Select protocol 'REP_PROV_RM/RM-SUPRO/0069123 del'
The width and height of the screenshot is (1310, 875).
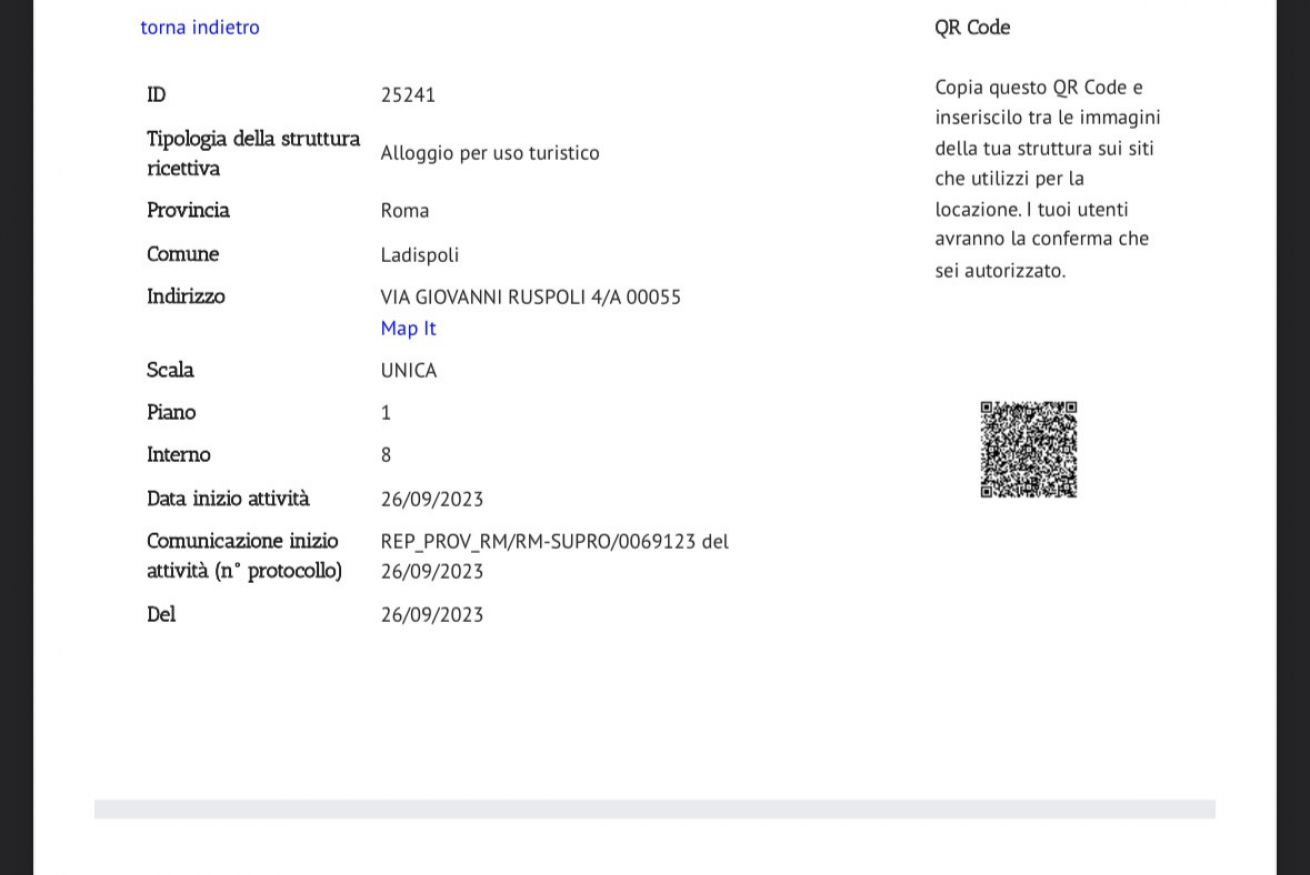555,542
